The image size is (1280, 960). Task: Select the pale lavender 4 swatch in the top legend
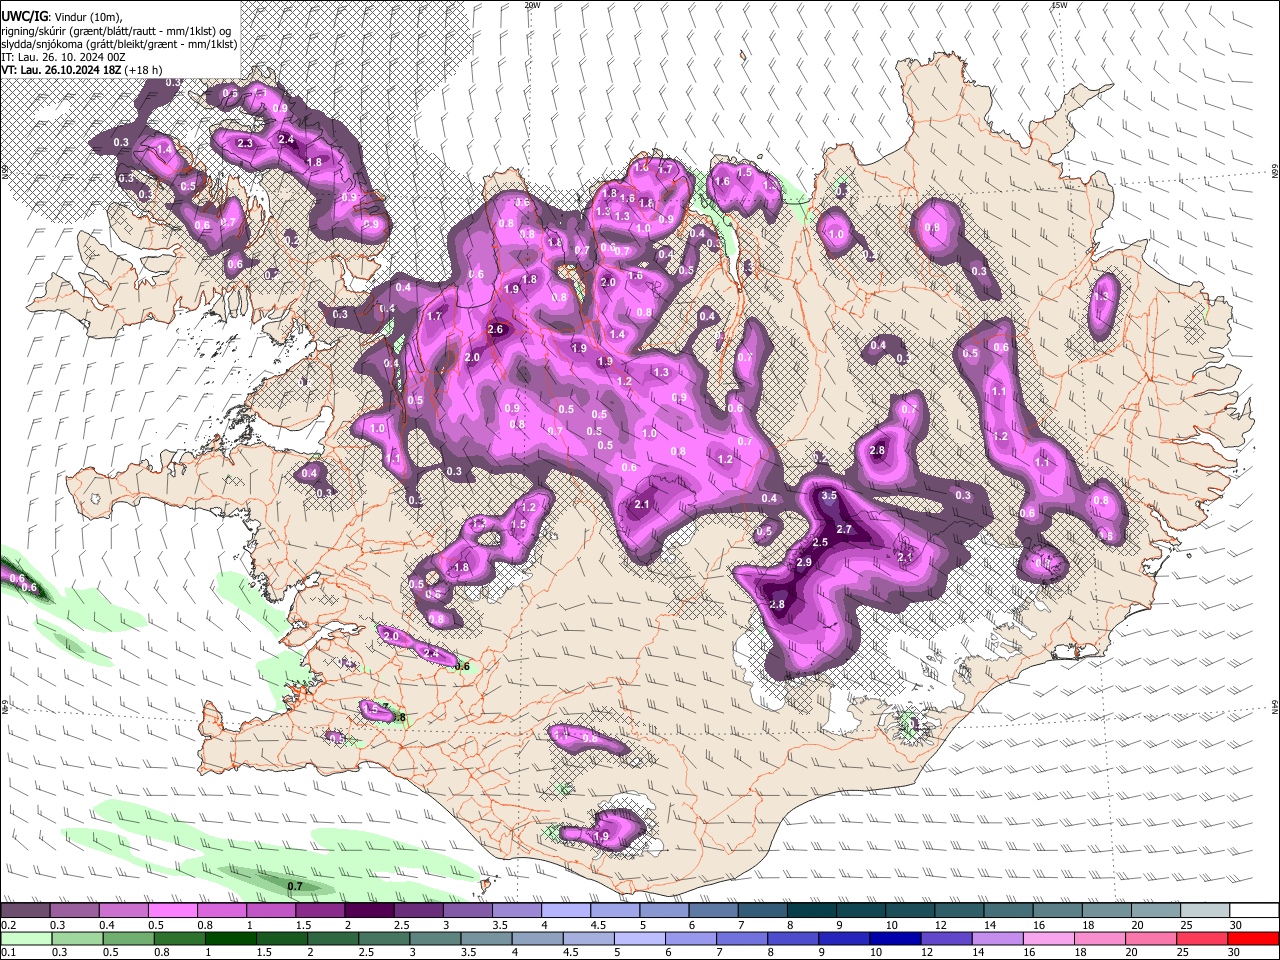(x=566, y=910)
